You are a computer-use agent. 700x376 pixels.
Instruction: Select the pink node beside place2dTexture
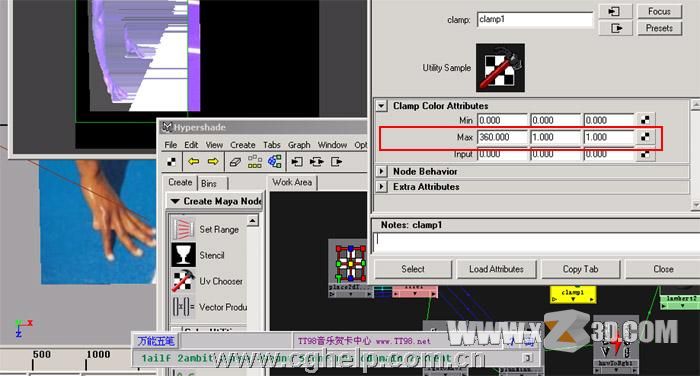point(415,292)
